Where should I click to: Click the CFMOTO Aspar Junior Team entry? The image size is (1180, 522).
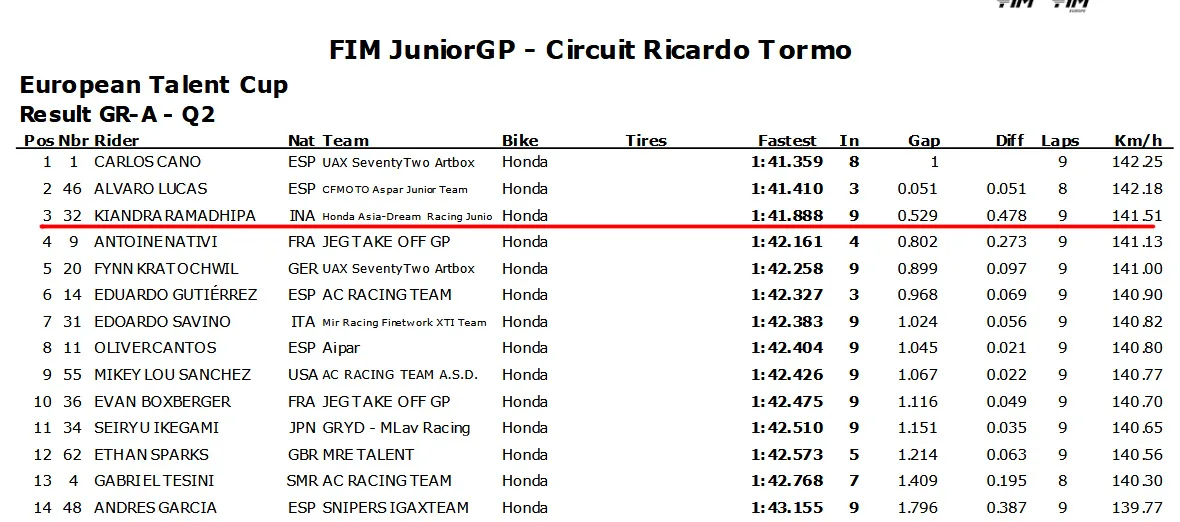click(x=394, y=189)
